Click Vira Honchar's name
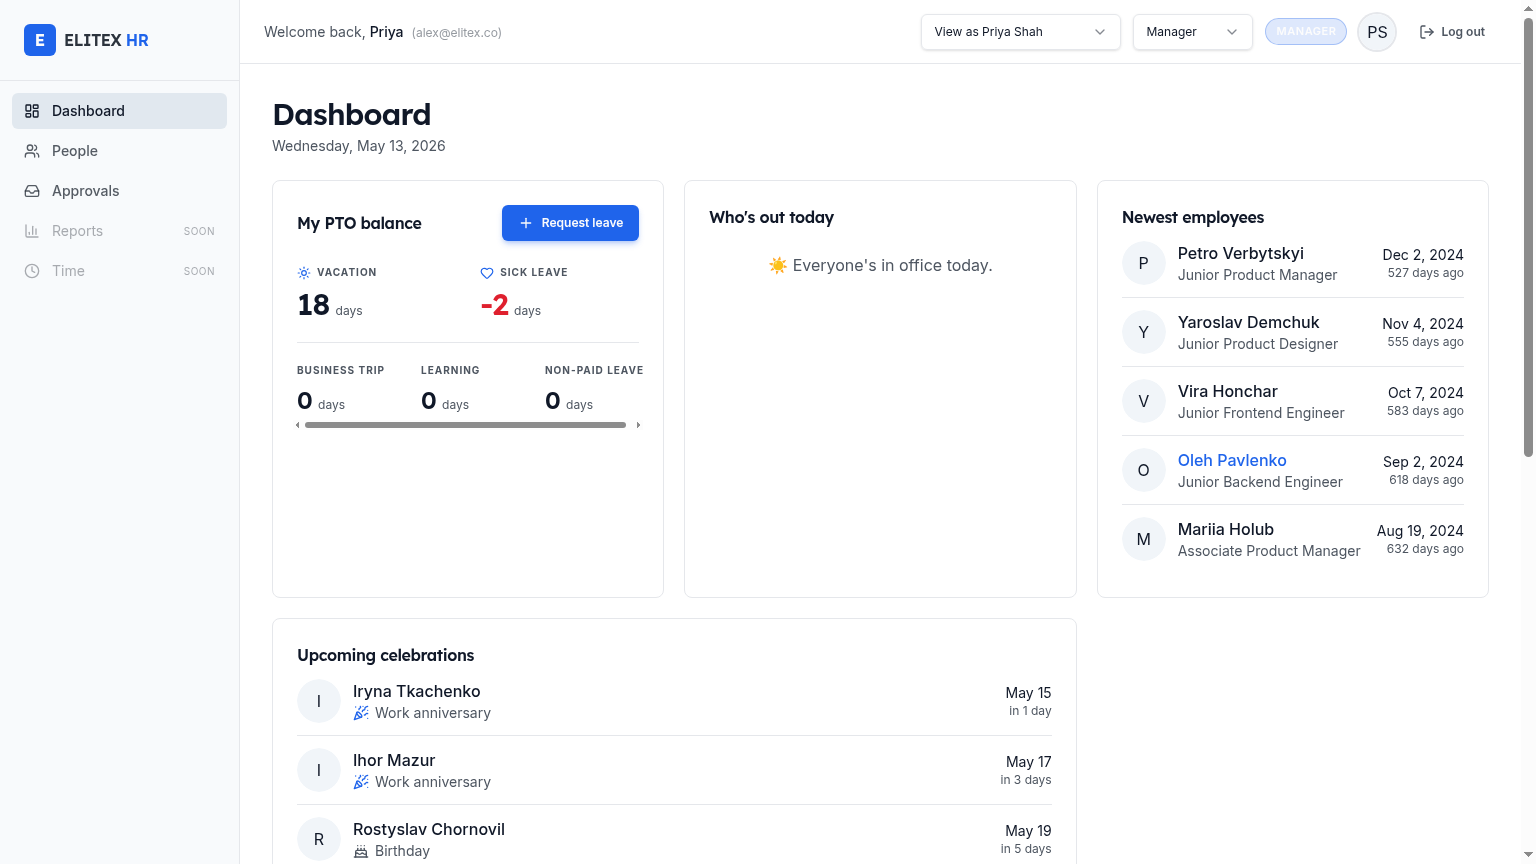This screenshot has height=864, width=1536. 1228,391
